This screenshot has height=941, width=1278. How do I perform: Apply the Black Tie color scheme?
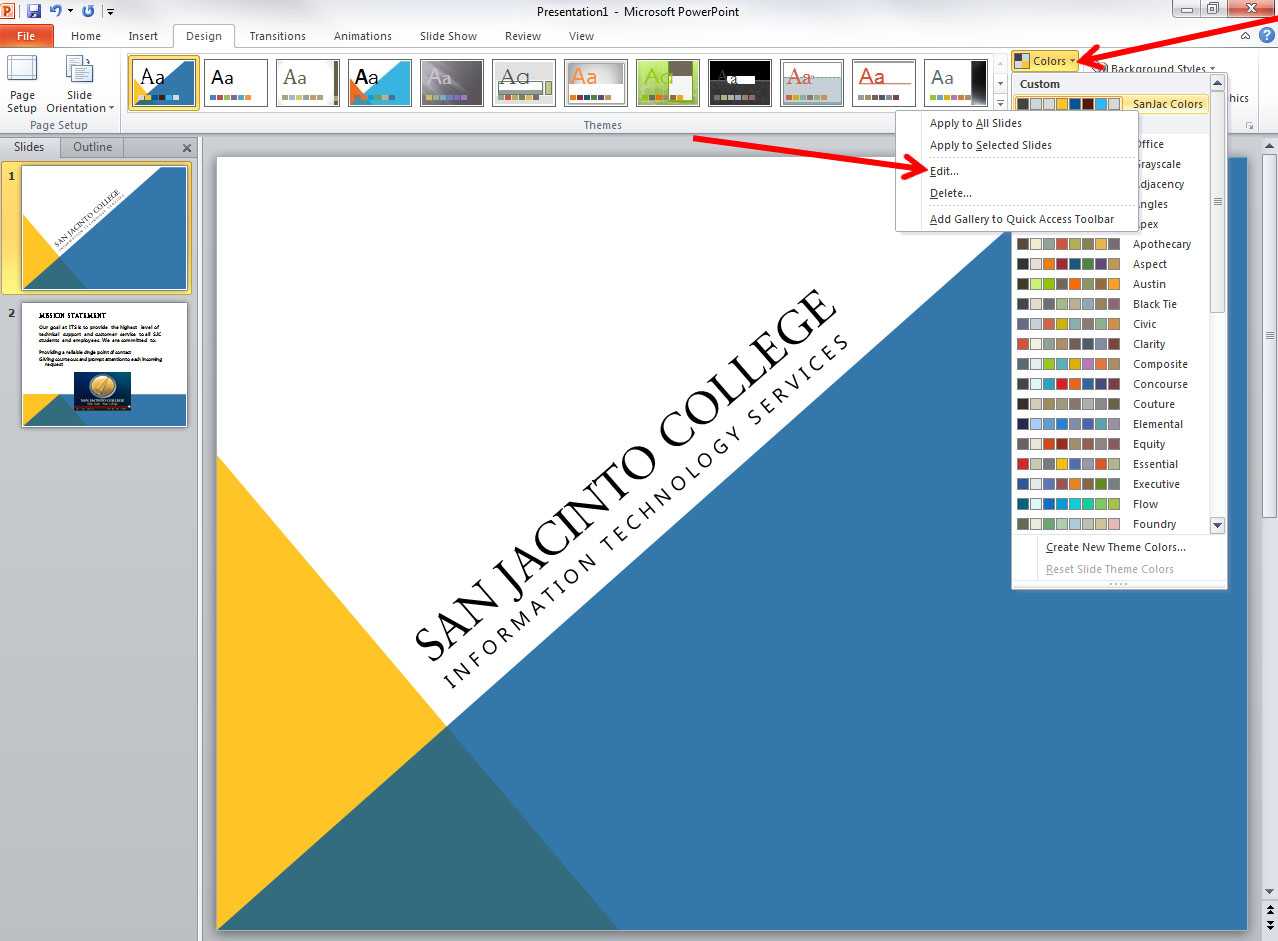[1111, 304]
